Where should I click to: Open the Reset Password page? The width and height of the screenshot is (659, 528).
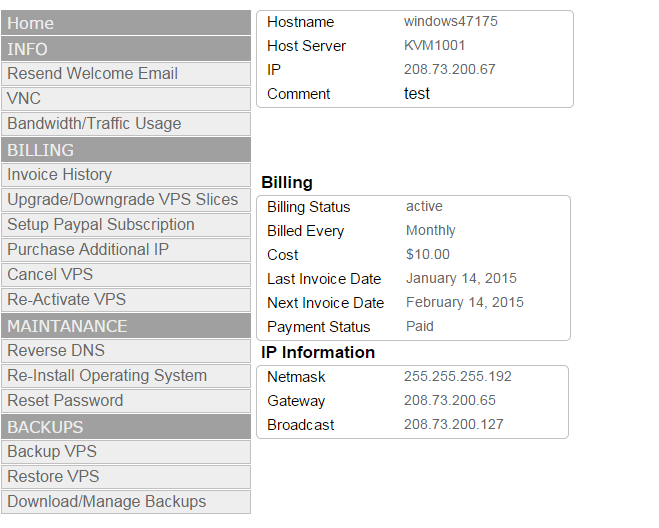(126, 401)
